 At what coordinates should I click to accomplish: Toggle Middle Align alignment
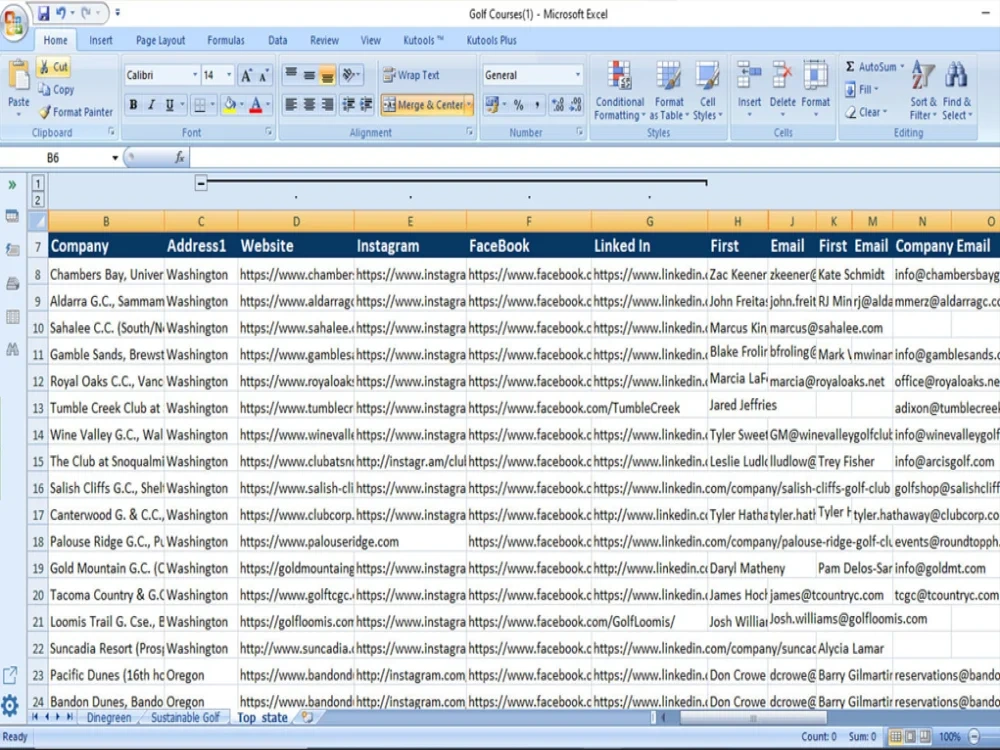(309, 75)
